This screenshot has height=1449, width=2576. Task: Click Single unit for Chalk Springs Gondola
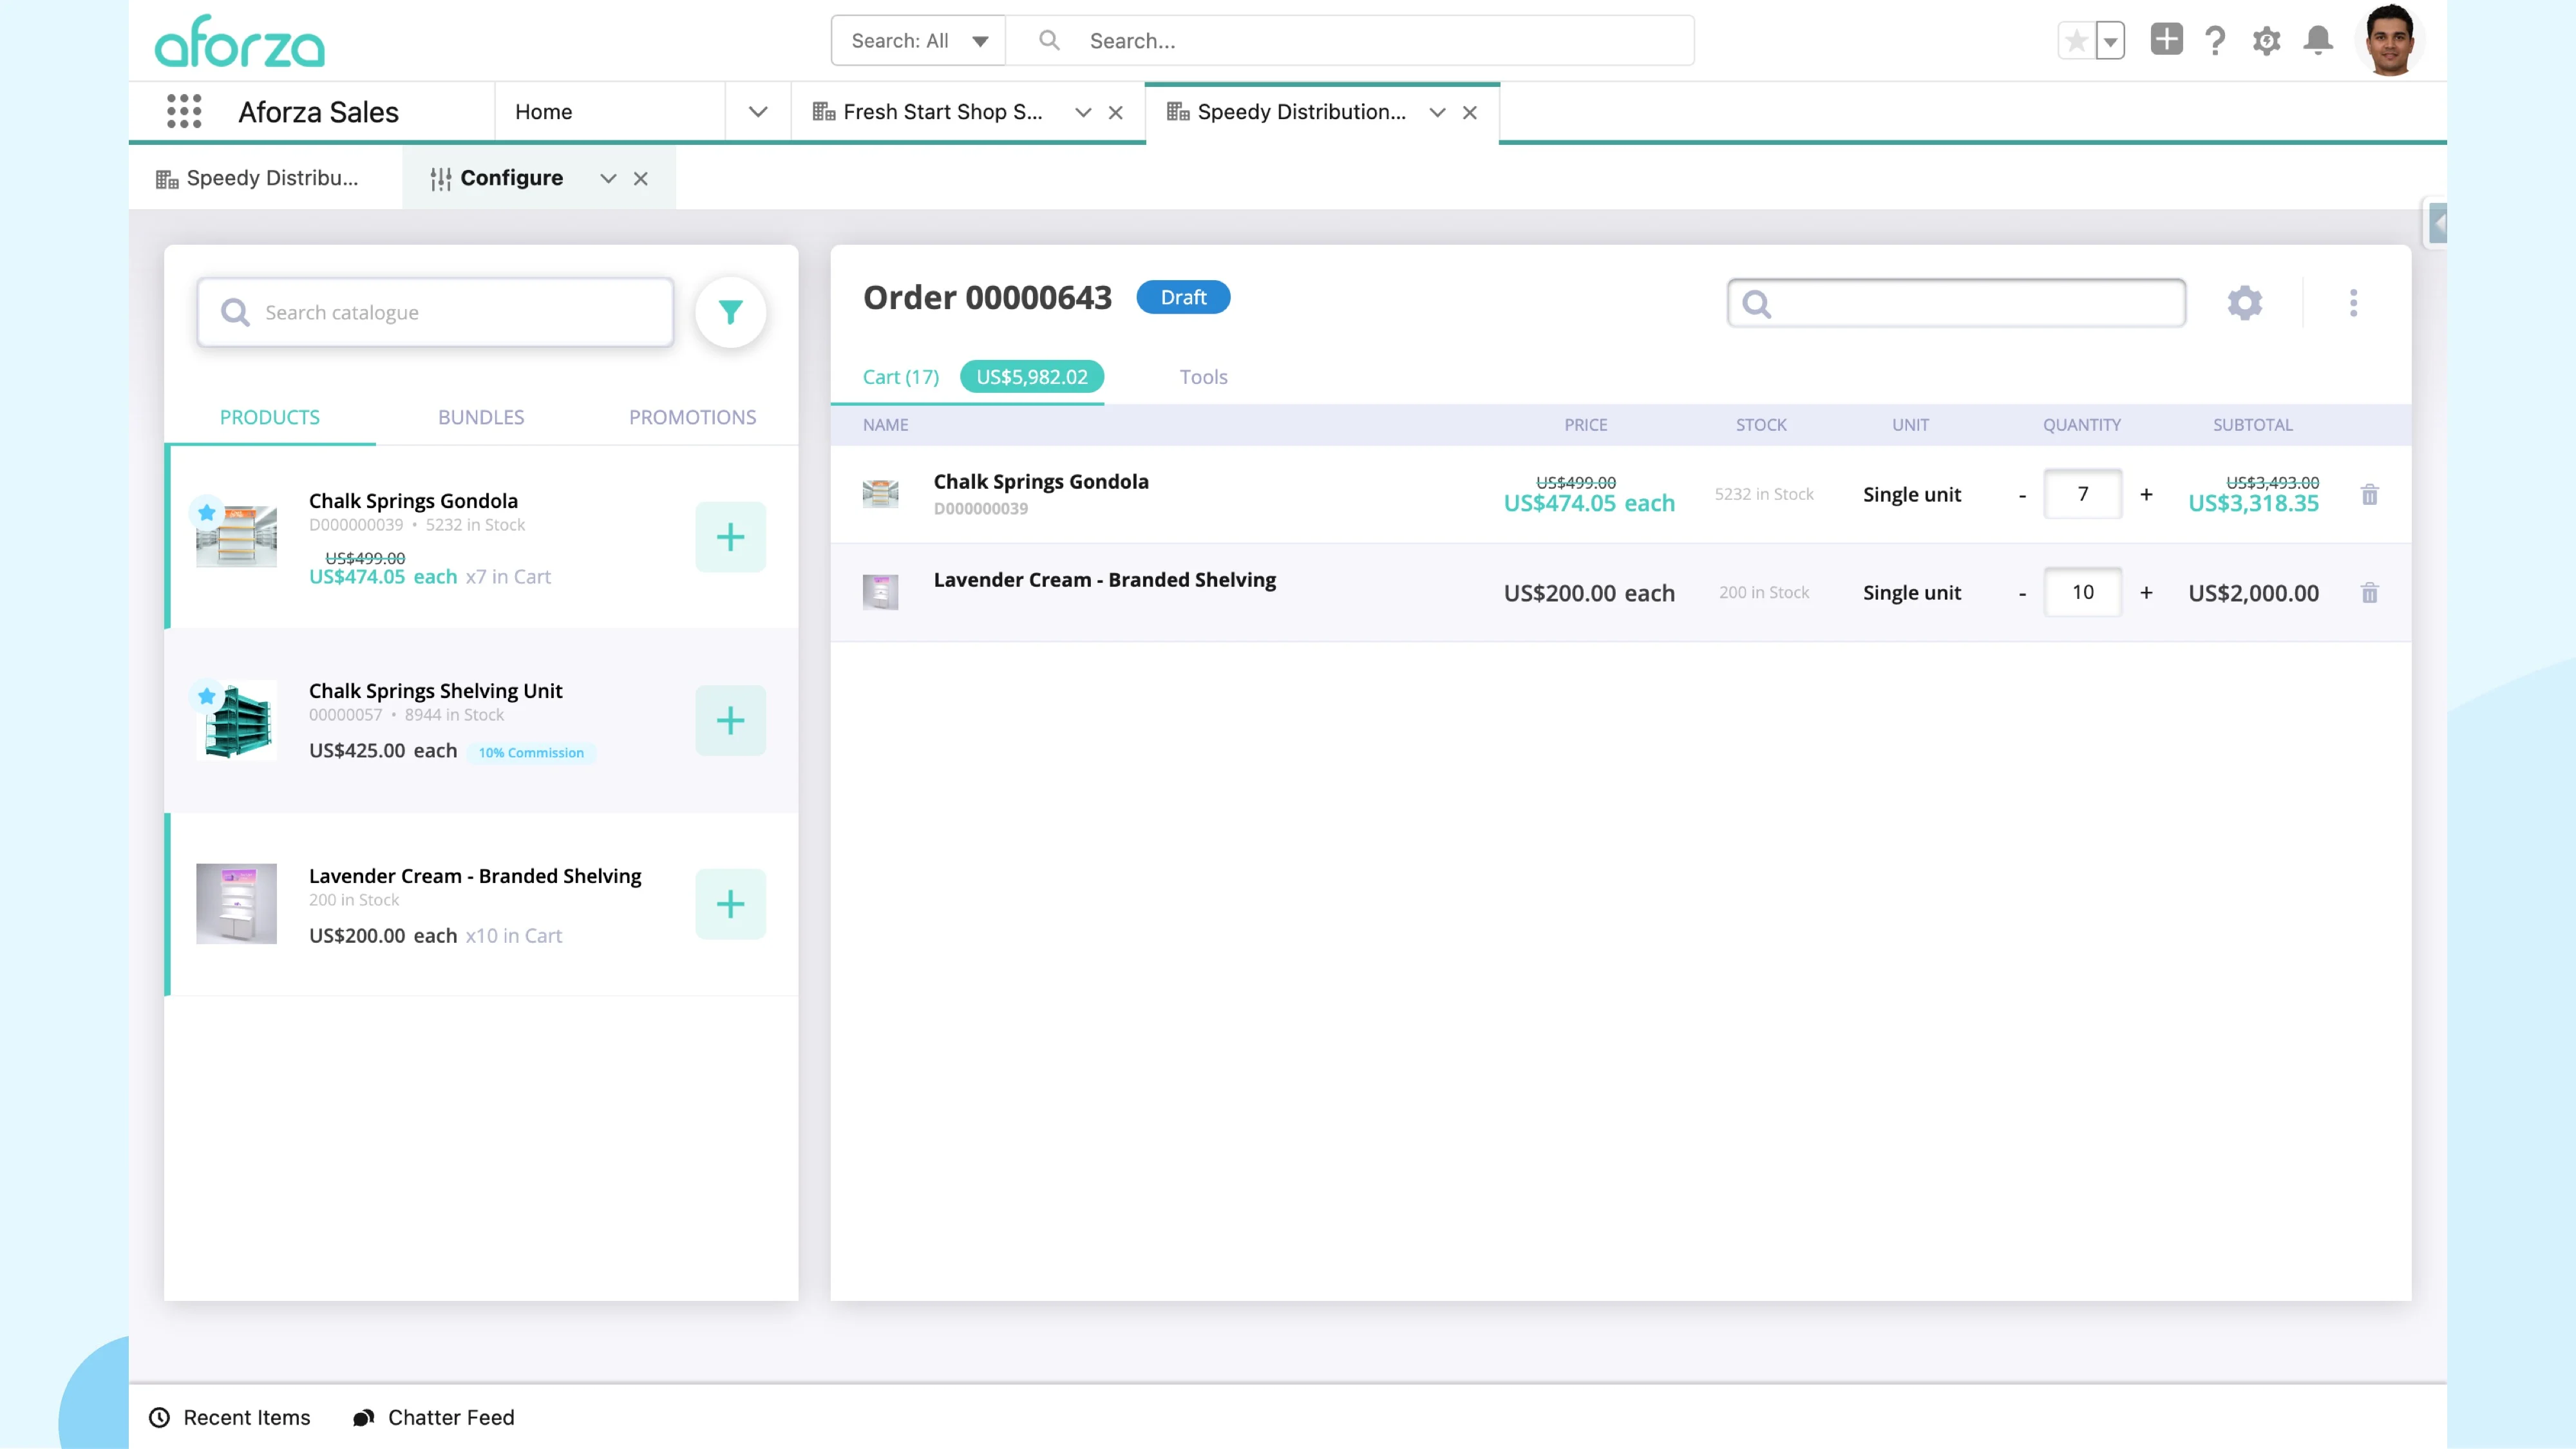(x=1912, y=494)
